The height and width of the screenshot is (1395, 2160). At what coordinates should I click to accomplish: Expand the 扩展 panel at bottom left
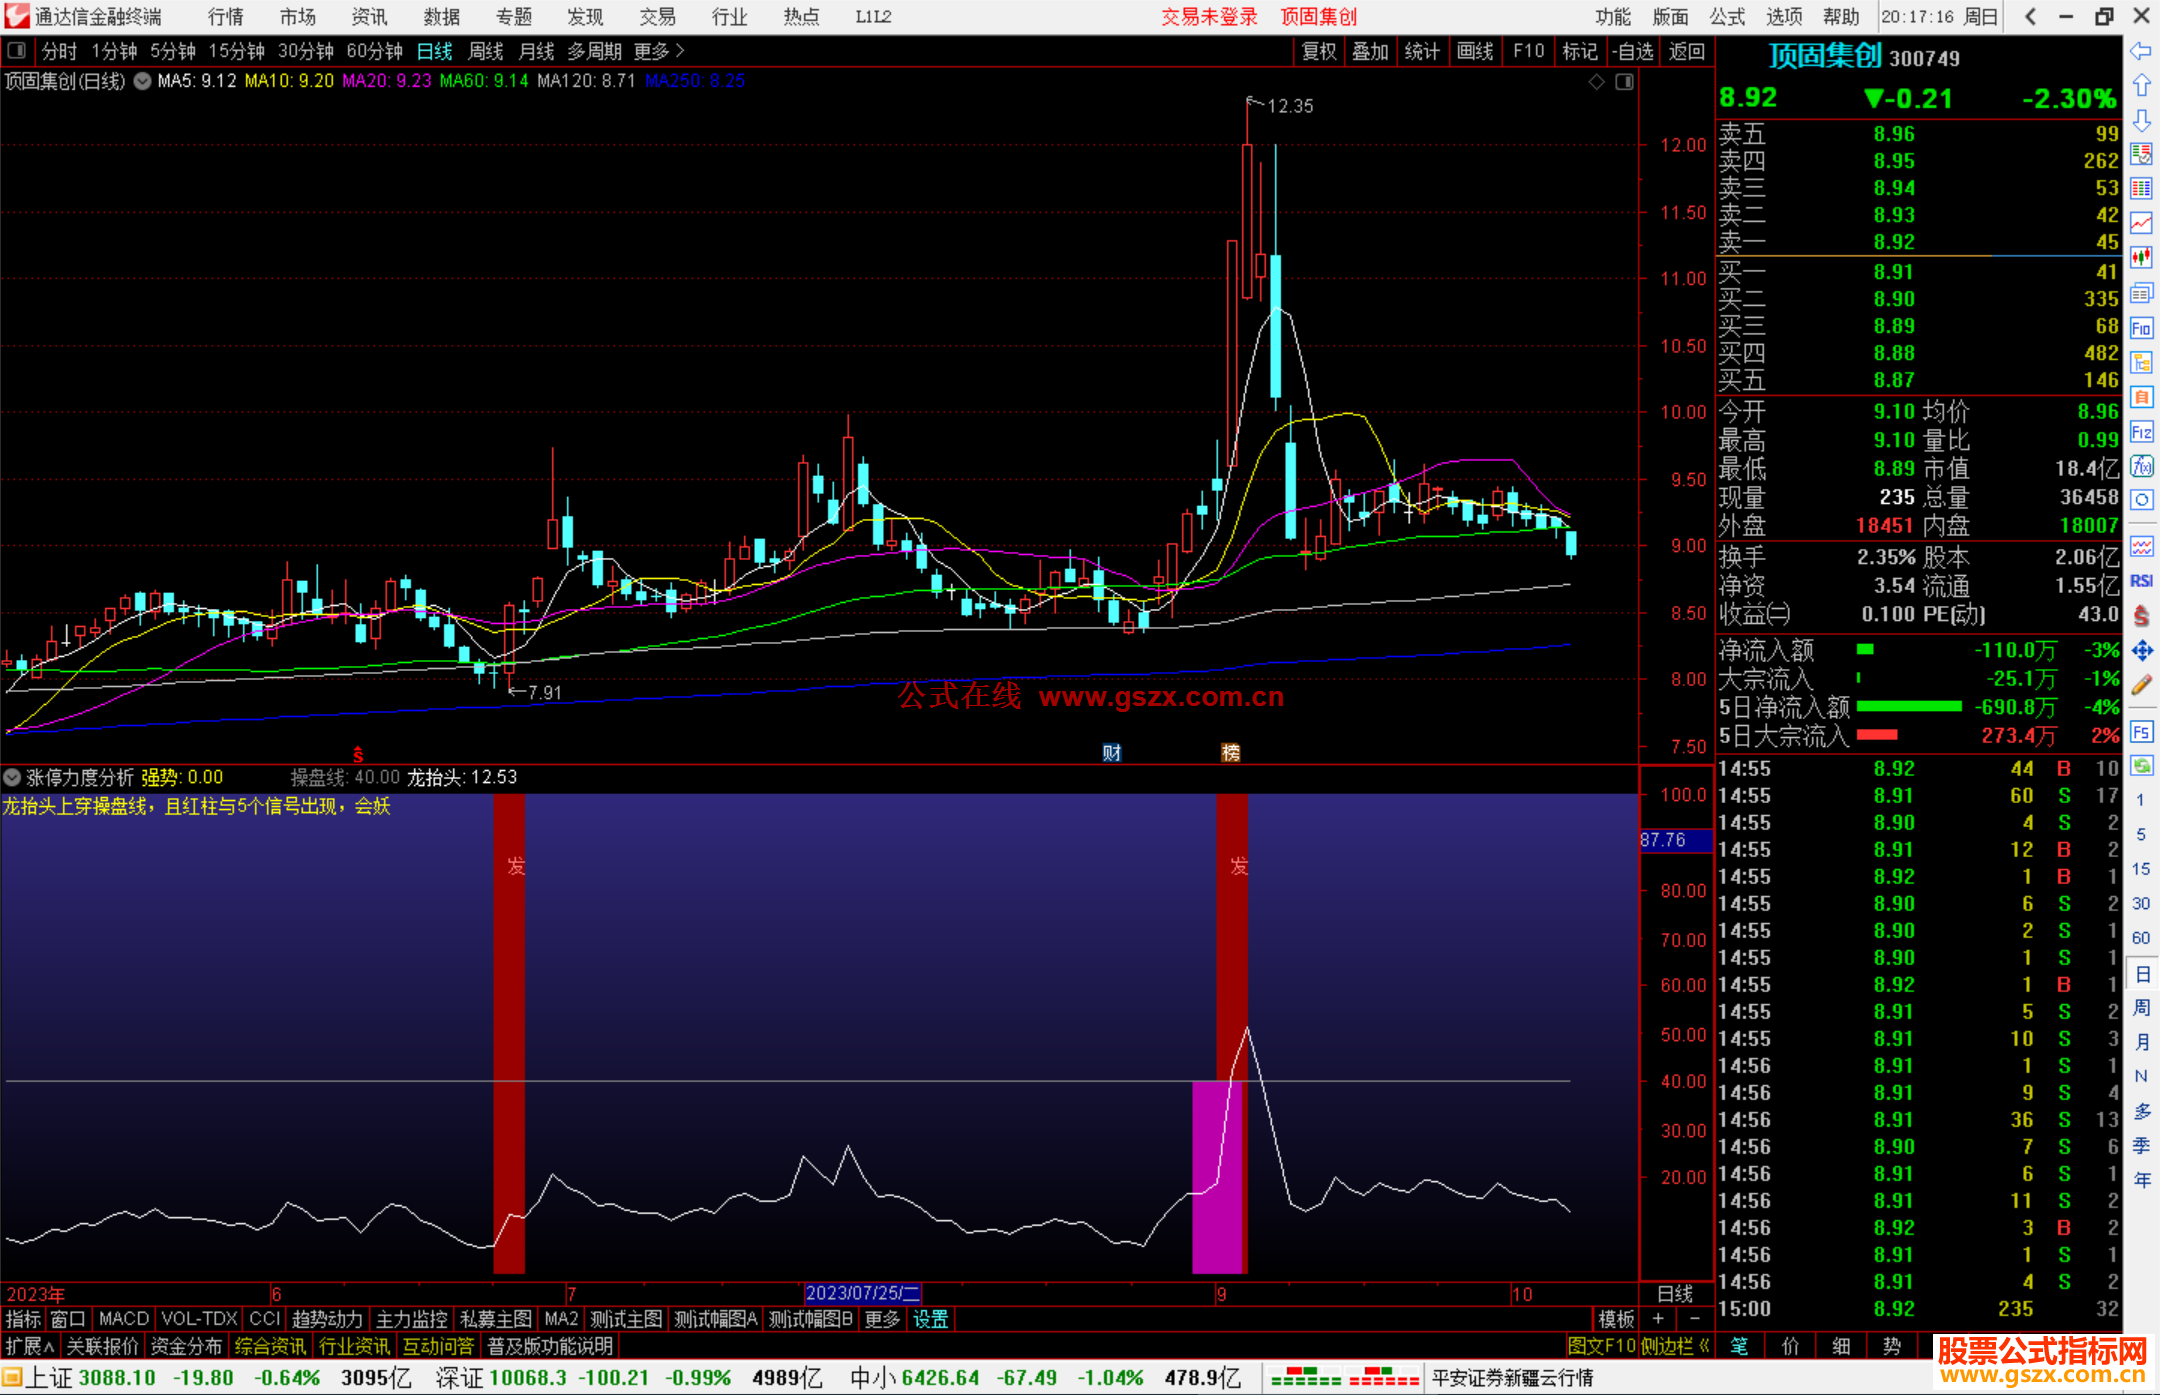(x=30, y=1346)
